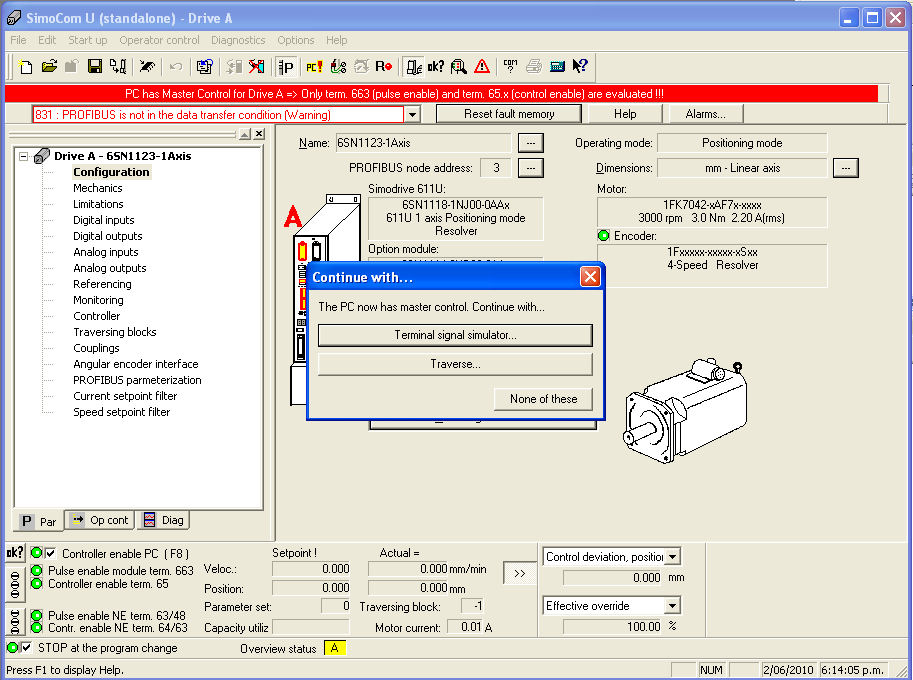Click the Terminal signal simulator button

pyautogui.click(x=455, y=335)
